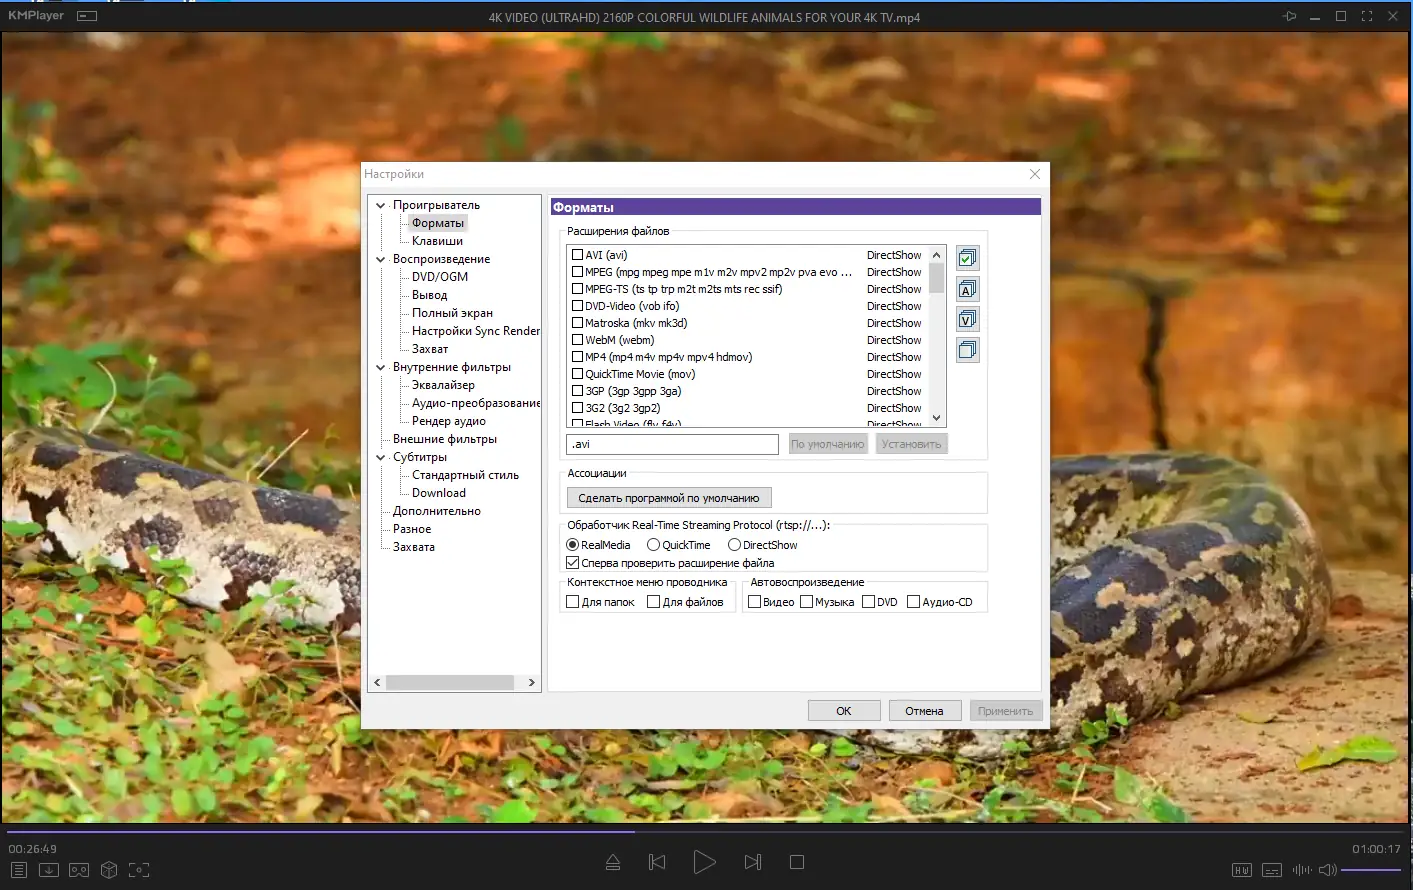The height and width of the screenshot is (890, 1413).
Task: Click the Отмена button
Action: click(924, 711)
